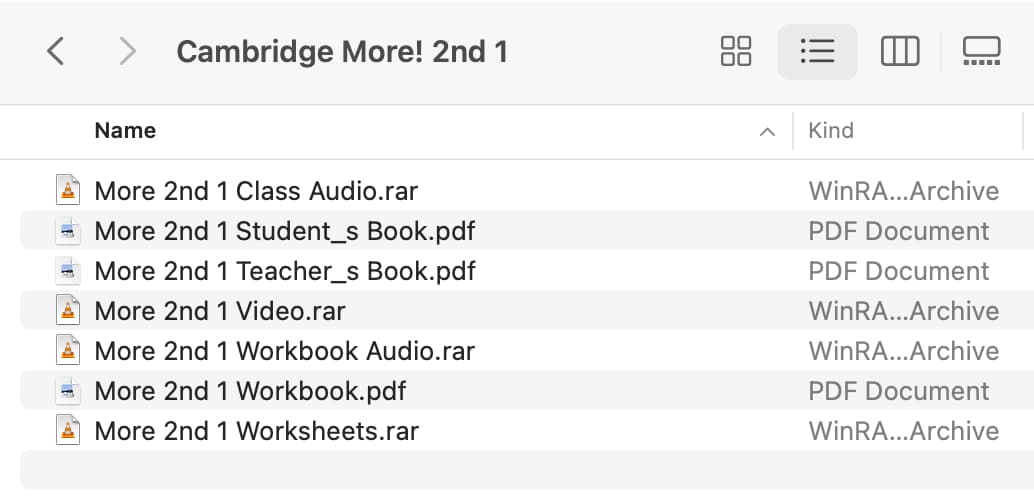The width and height of the screenshot is (1034, 498).
Task: Click the PDF icon of Workbook.pdf
Action: 68,390
